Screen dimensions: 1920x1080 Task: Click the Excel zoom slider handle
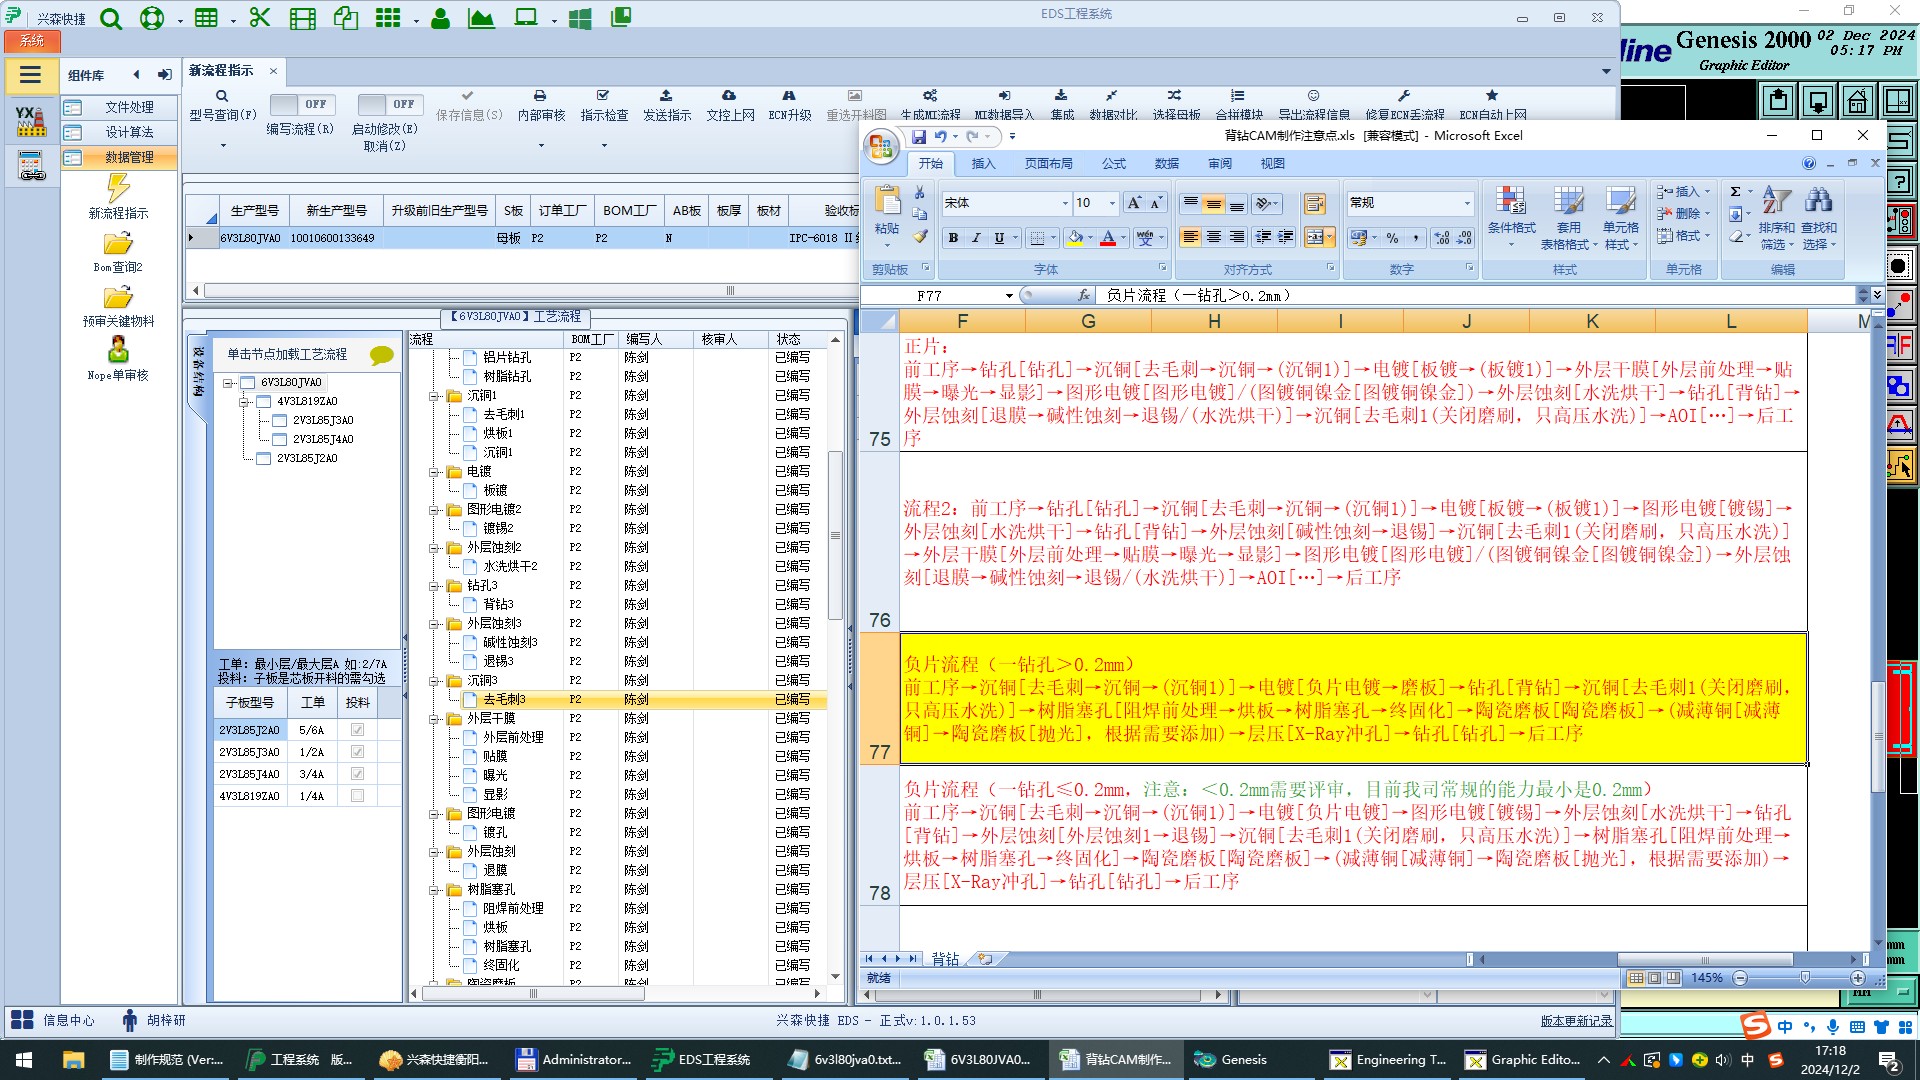[1805, 978]
